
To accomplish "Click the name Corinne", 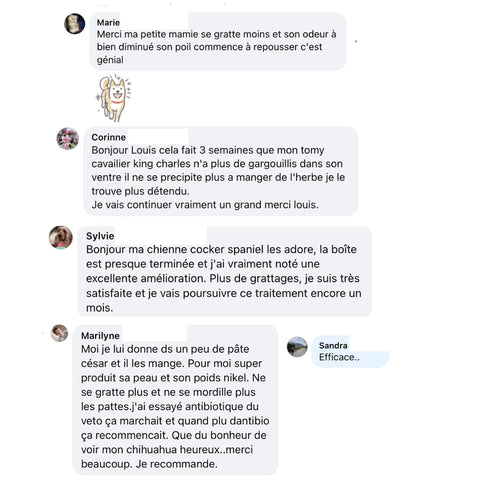I will (108, 137).
